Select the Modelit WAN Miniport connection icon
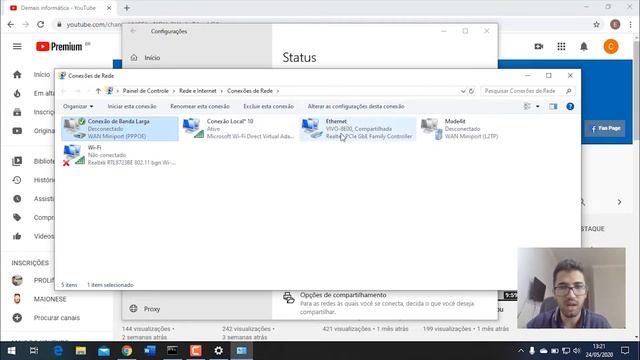This screenshot has width=640, height=360. pyautogui.click(x=431, y=128)
